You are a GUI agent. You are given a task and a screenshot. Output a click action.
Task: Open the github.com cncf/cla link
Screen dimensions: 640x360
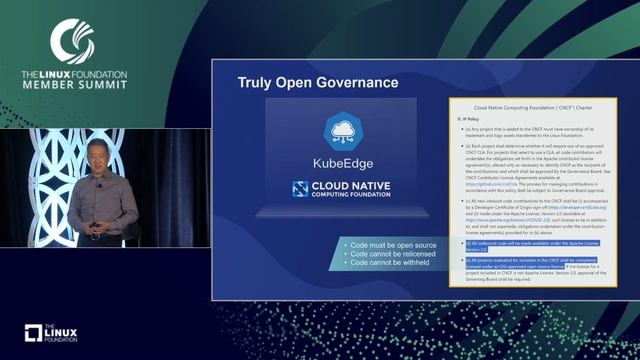tap(491, 184)
